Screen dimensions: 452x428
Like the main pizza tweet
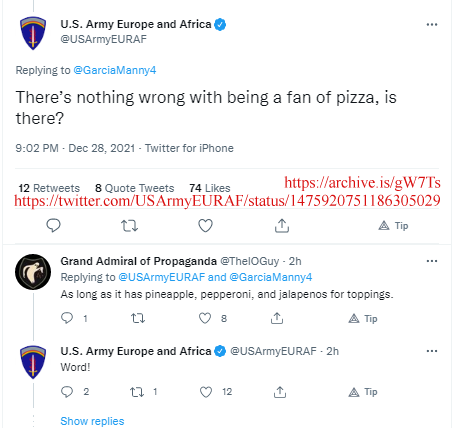pos(205,226)
